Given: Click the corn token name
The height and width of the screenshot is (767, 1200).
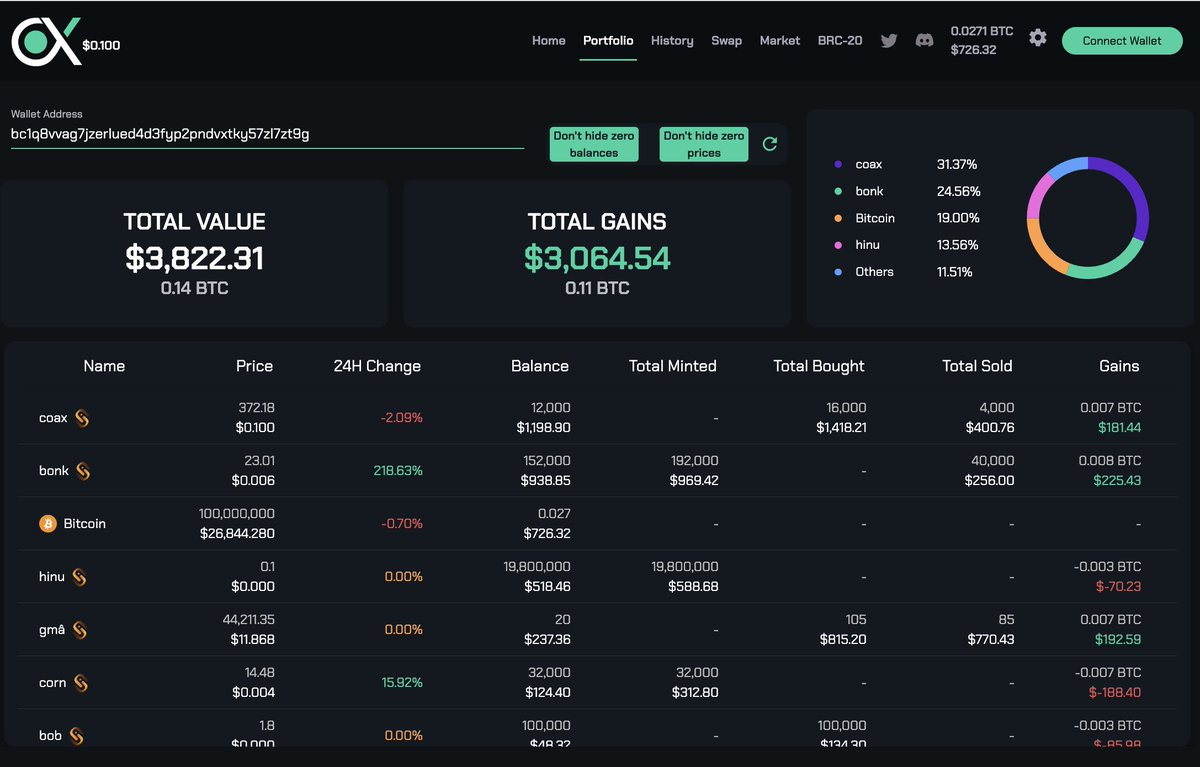Looking at the screenshot, I should 53,683.
